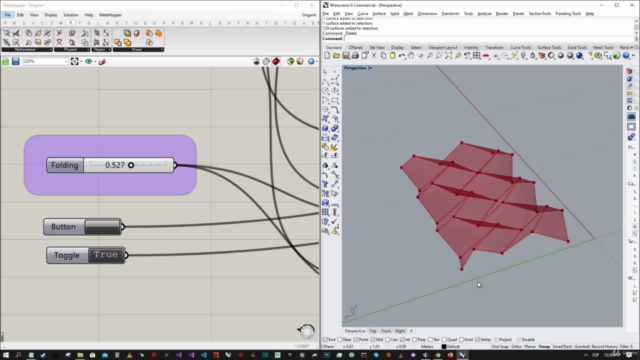Image resolution: width=640 pixels, height=360 pixels.
Task: Switch to the Curve Tools toolbar tab
Action: [520, 48]
